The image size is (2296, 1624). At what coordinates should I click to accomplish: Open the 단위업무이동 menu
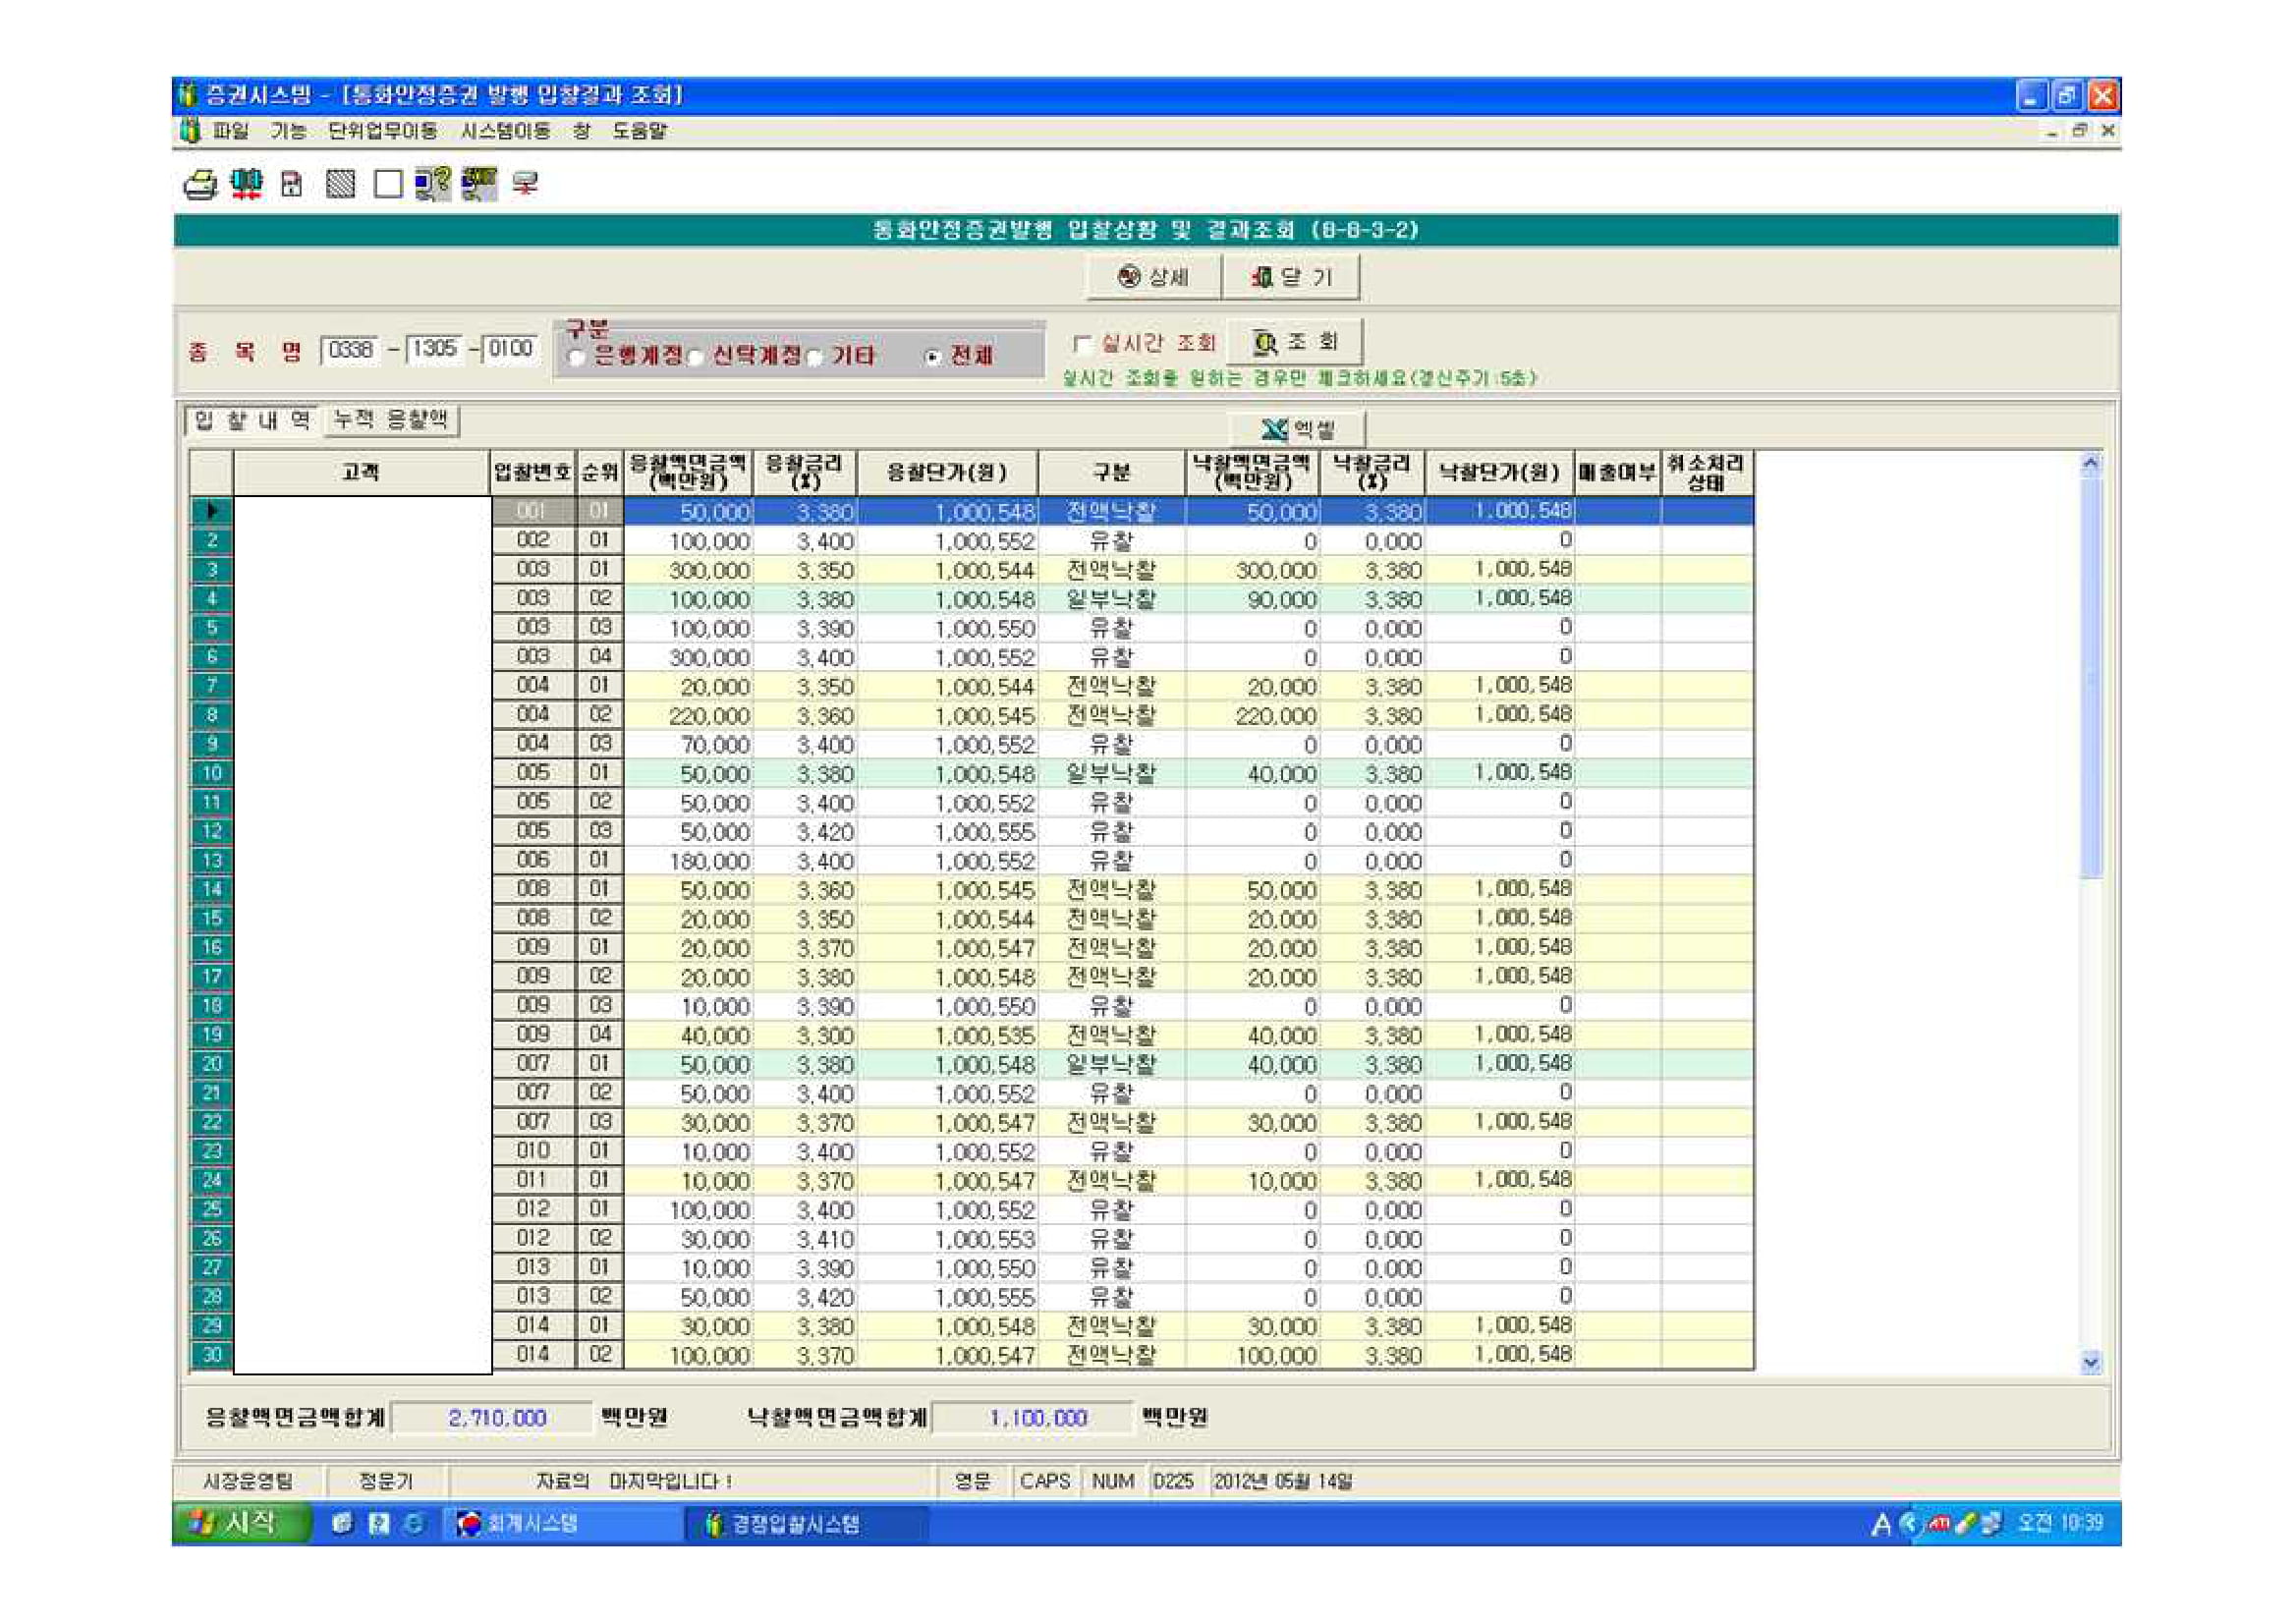click(x=382, y=131)
